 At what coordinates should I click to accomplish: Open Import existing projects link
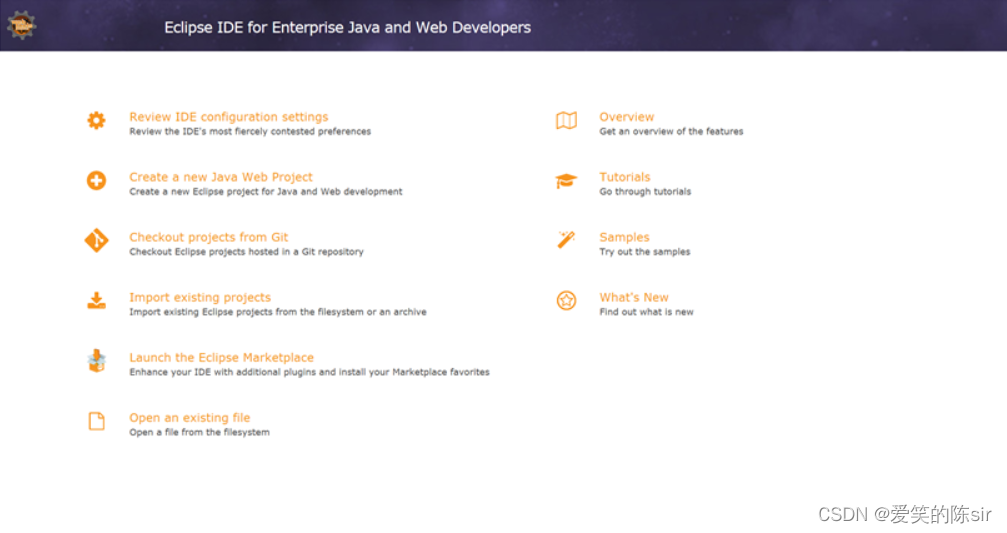coord(200,297)
